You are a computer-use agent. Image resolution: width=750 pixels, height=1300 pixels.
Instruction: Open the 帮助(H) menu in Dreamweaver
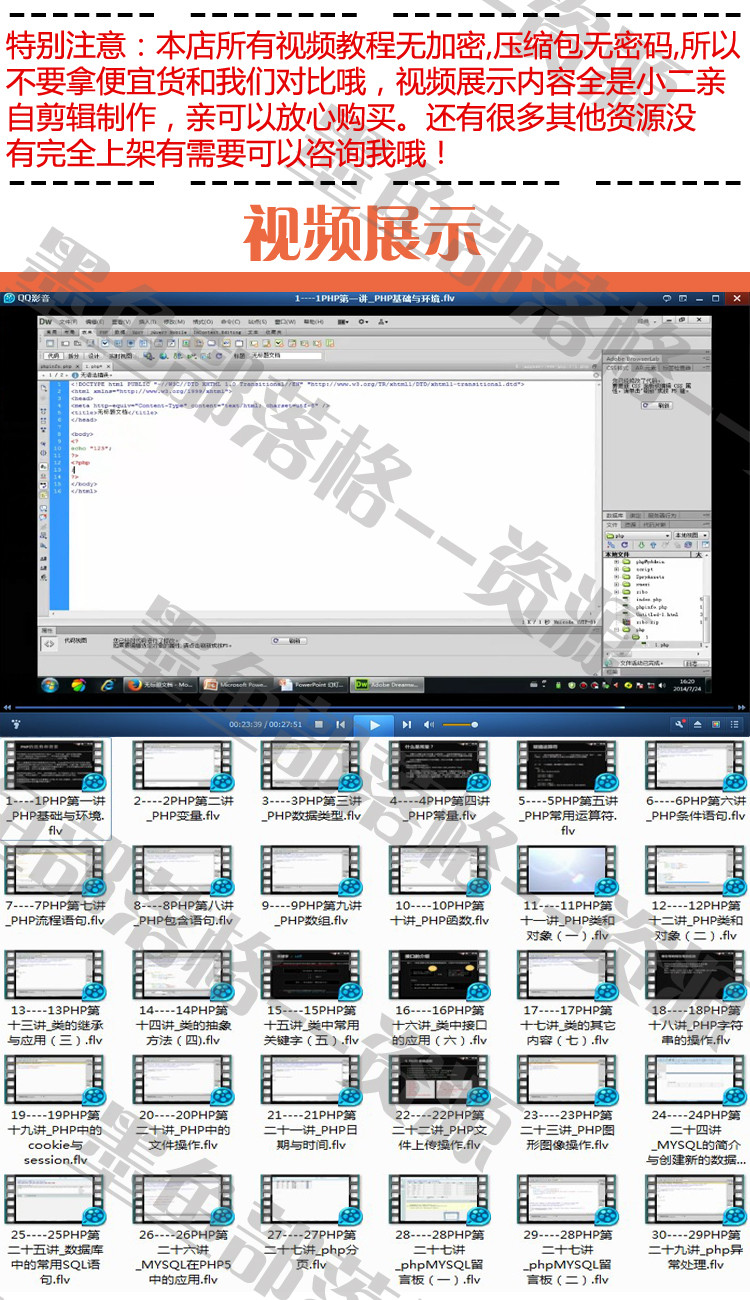click(313, 322)
